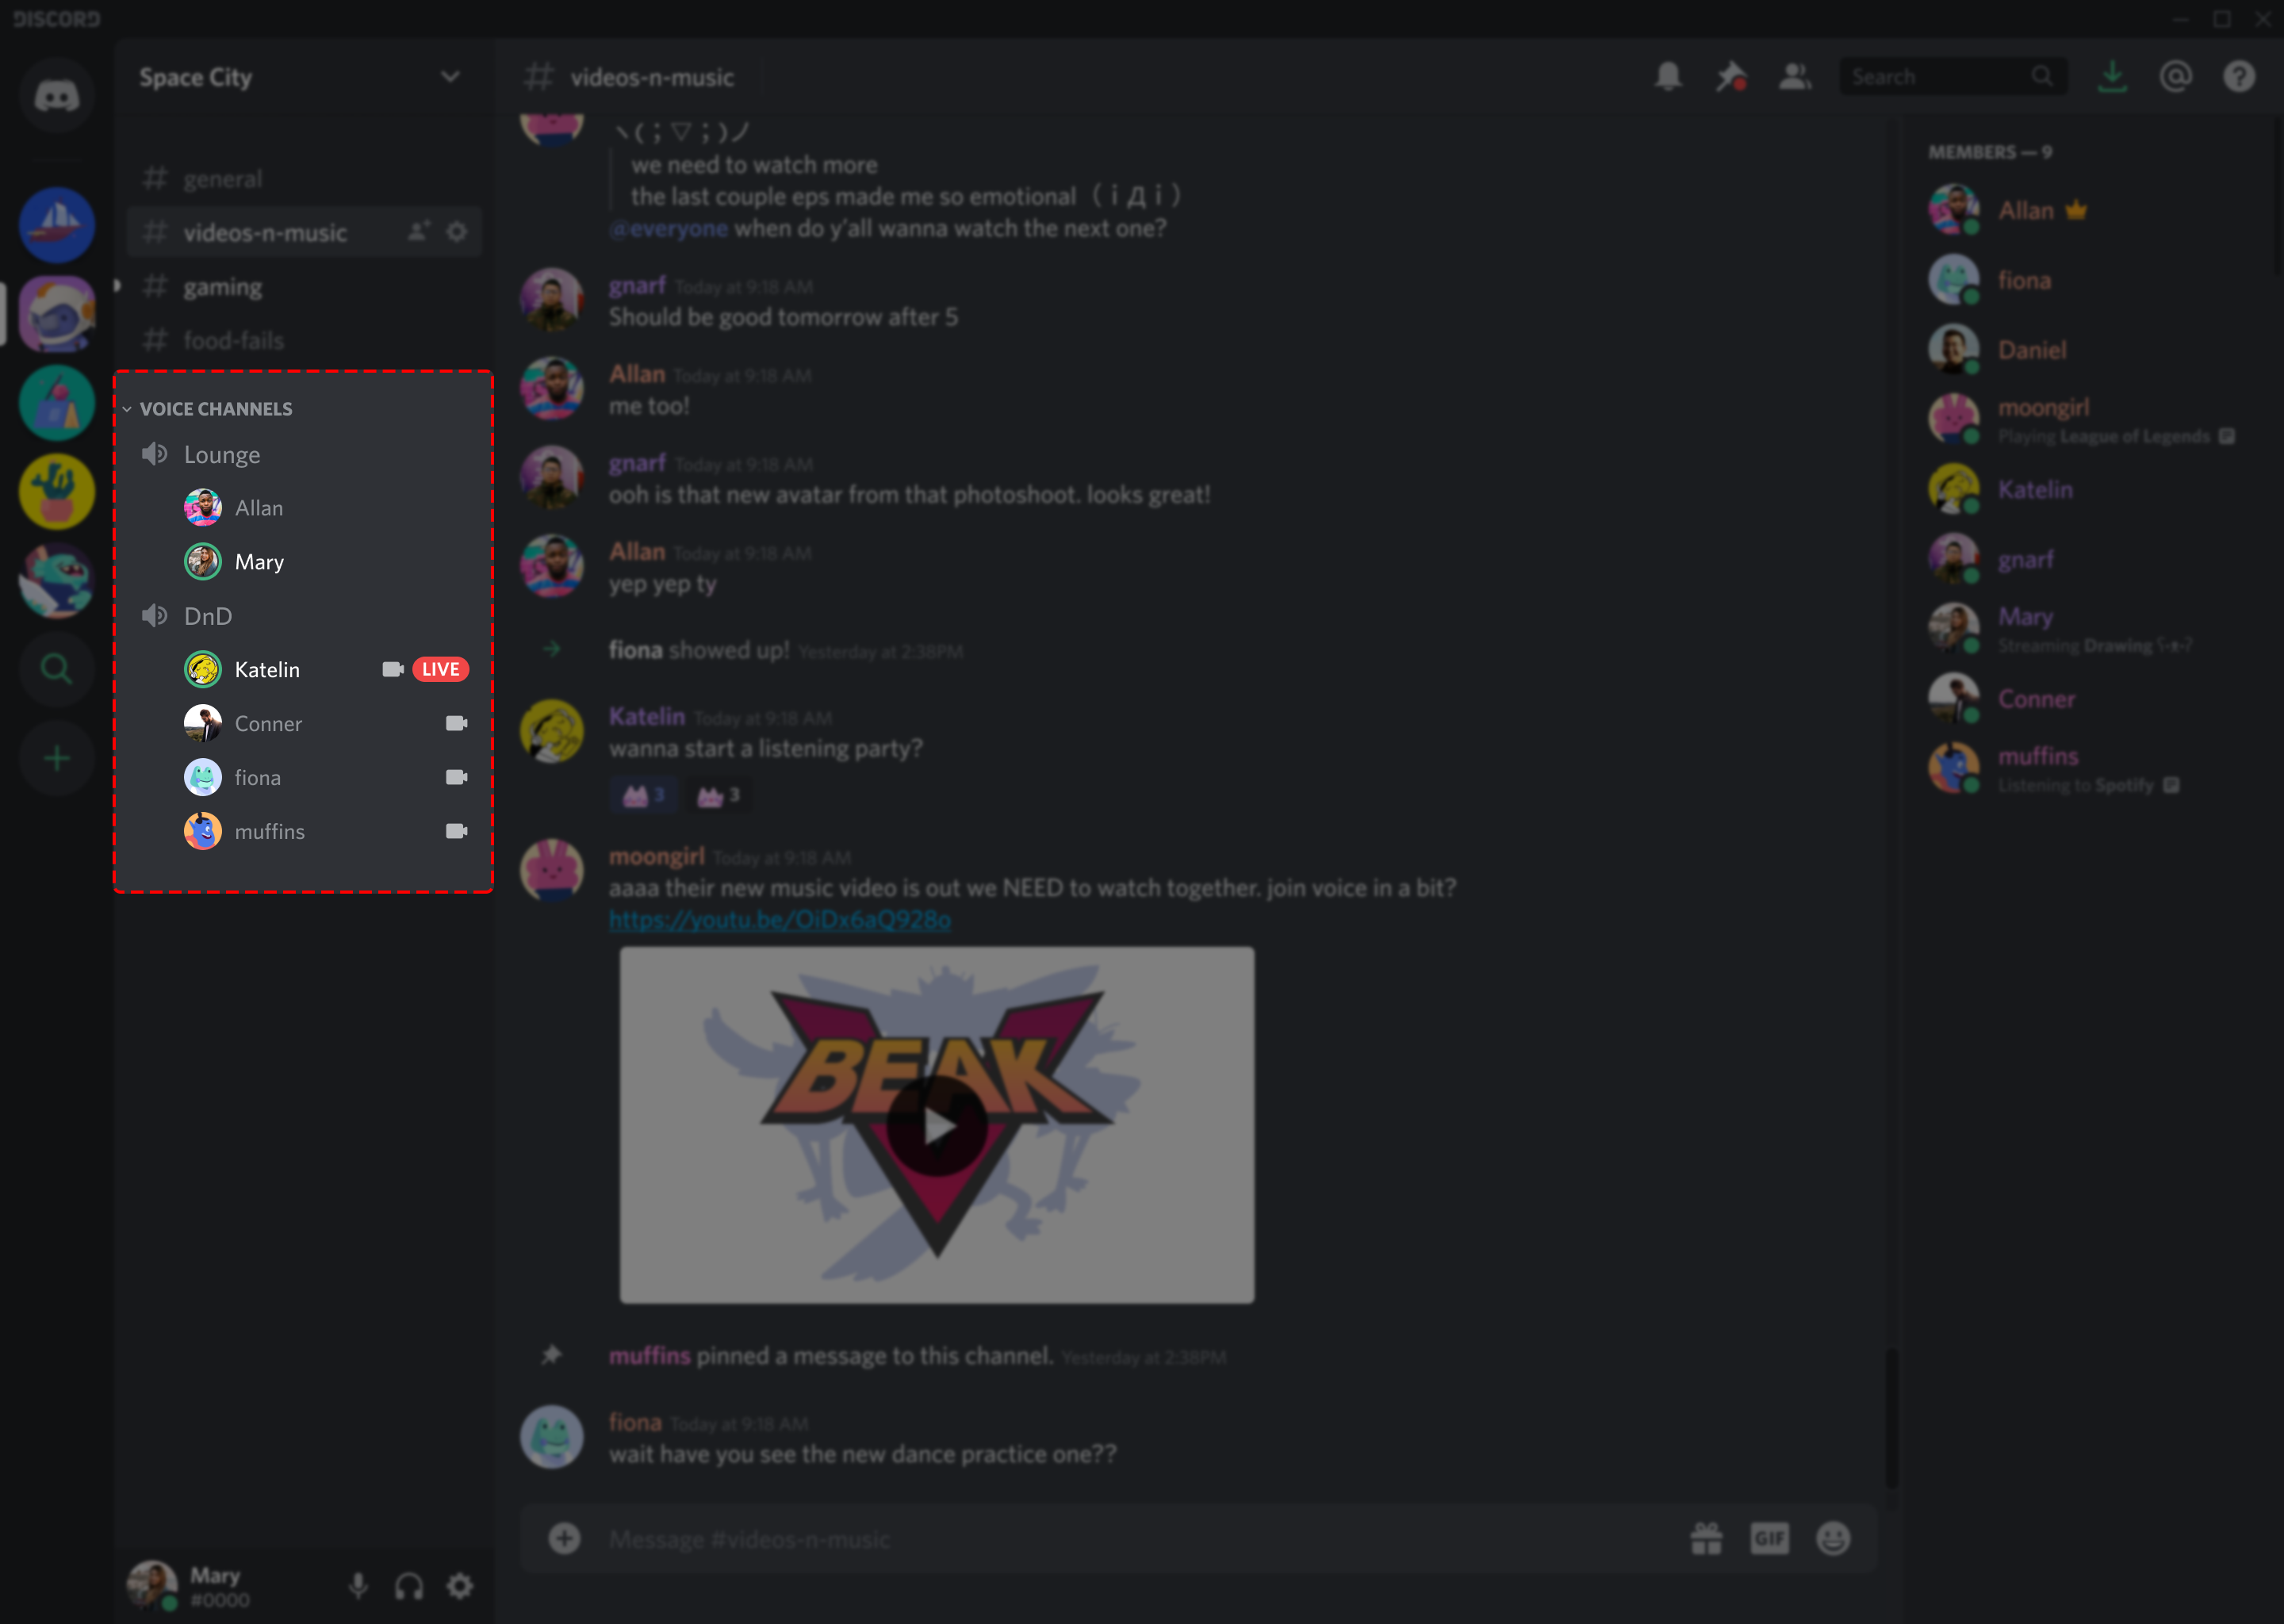Collapse the Lounge voice channel
Image resolution: width=2284 pixels, height=1624 pixels.
[x=221, y=454]
